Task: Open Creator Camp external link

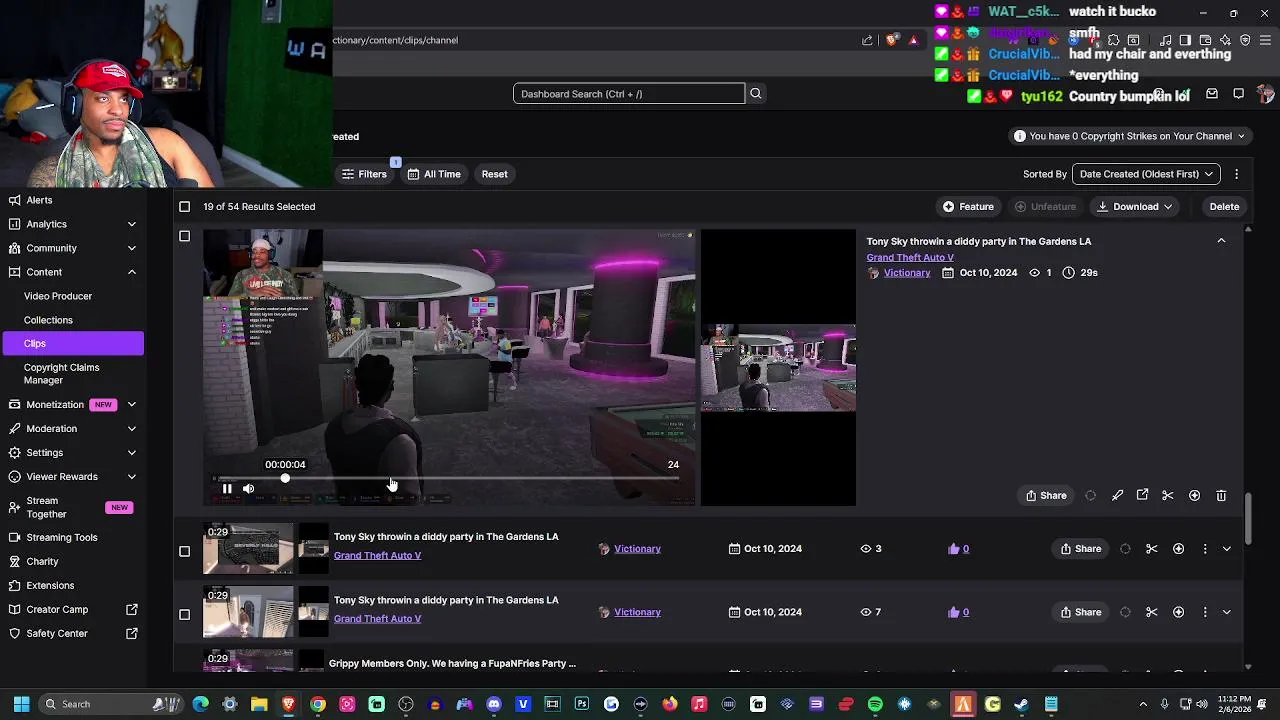Action: pyautogui.click(x=131, y=609)
